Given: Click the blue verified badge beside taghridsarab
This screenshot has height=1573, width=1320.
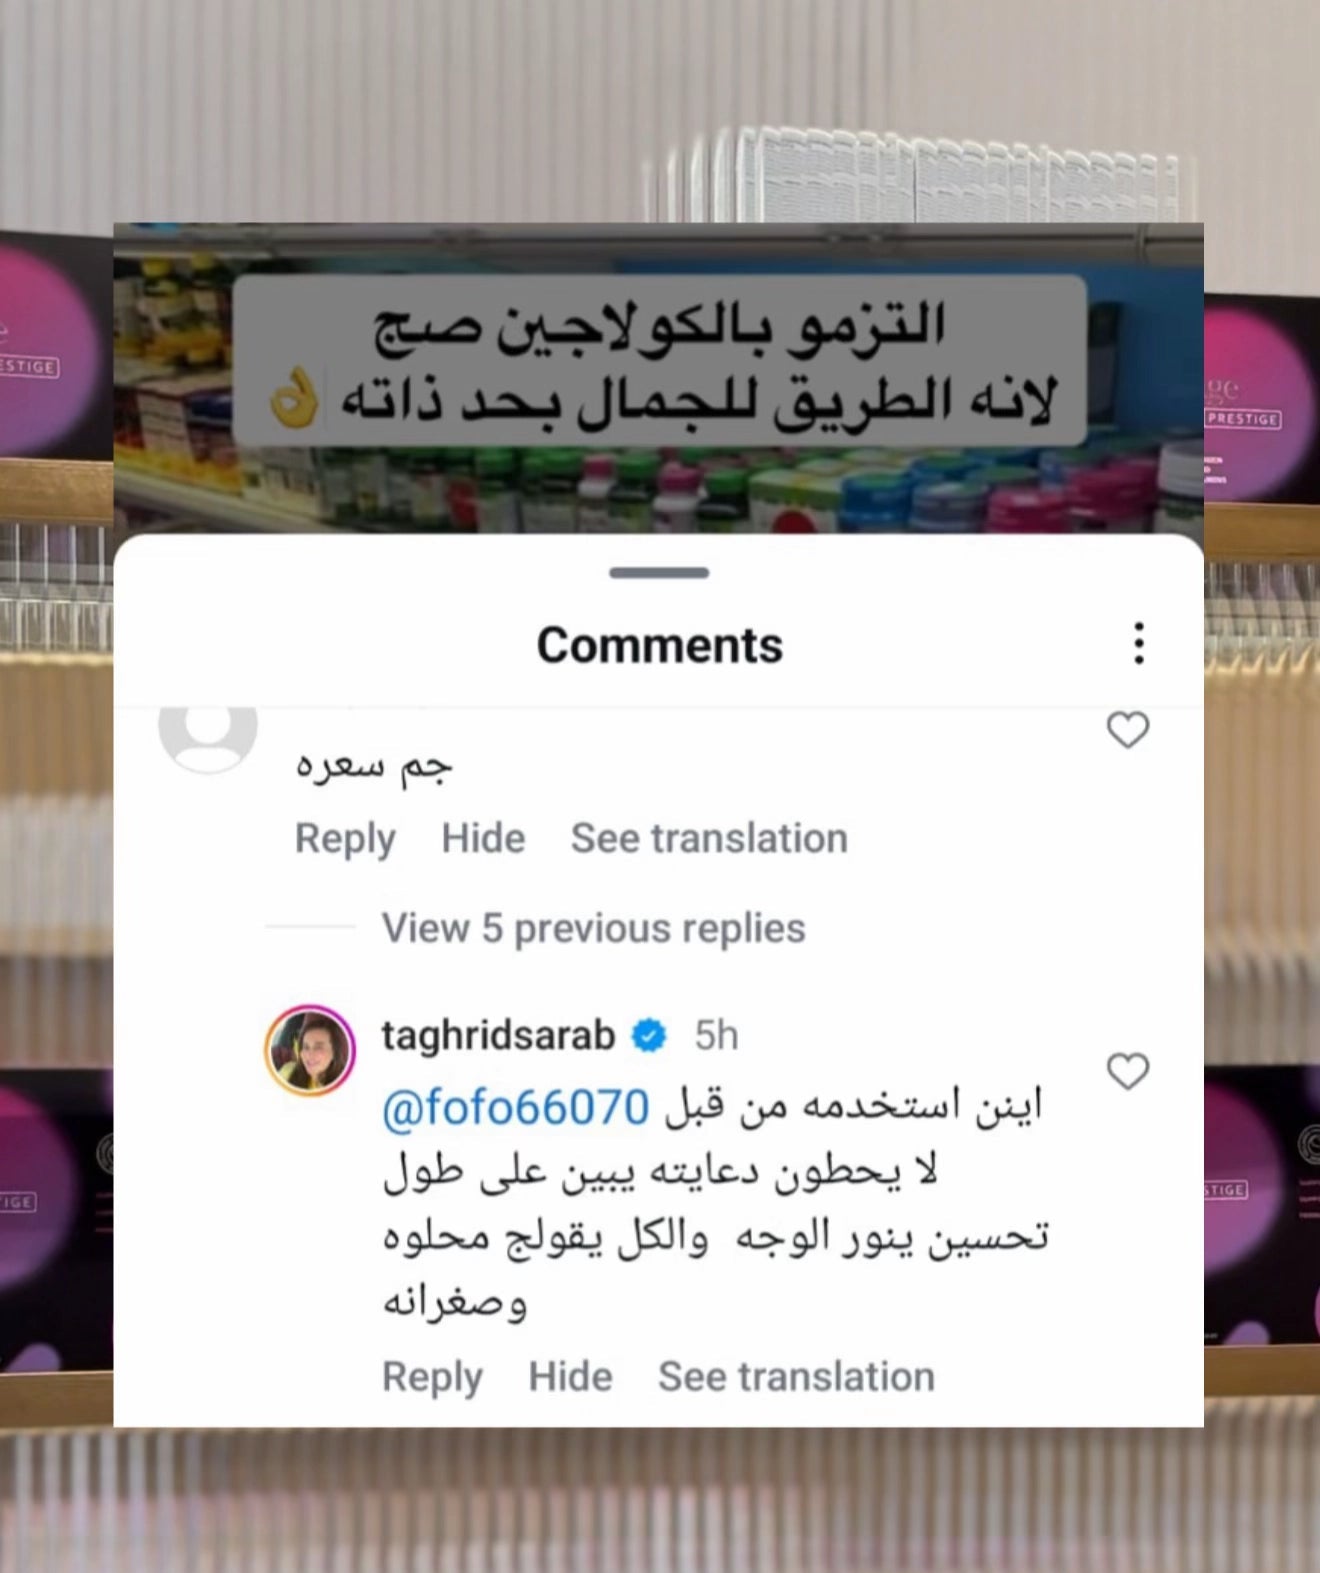Looking at the screenshot, I should [x=650, y=1036].
